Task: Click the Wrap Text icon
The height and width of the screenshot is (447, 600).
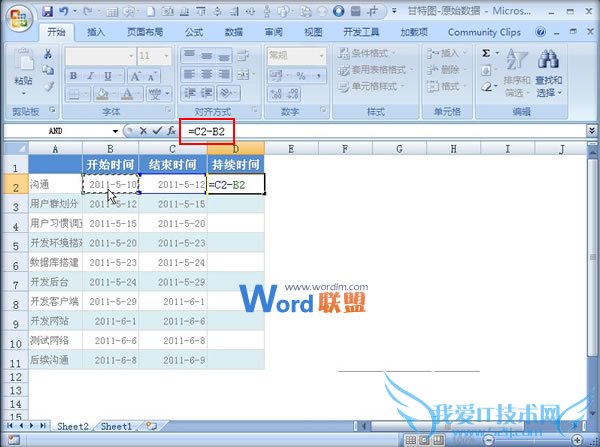Action: pos(243,55)
